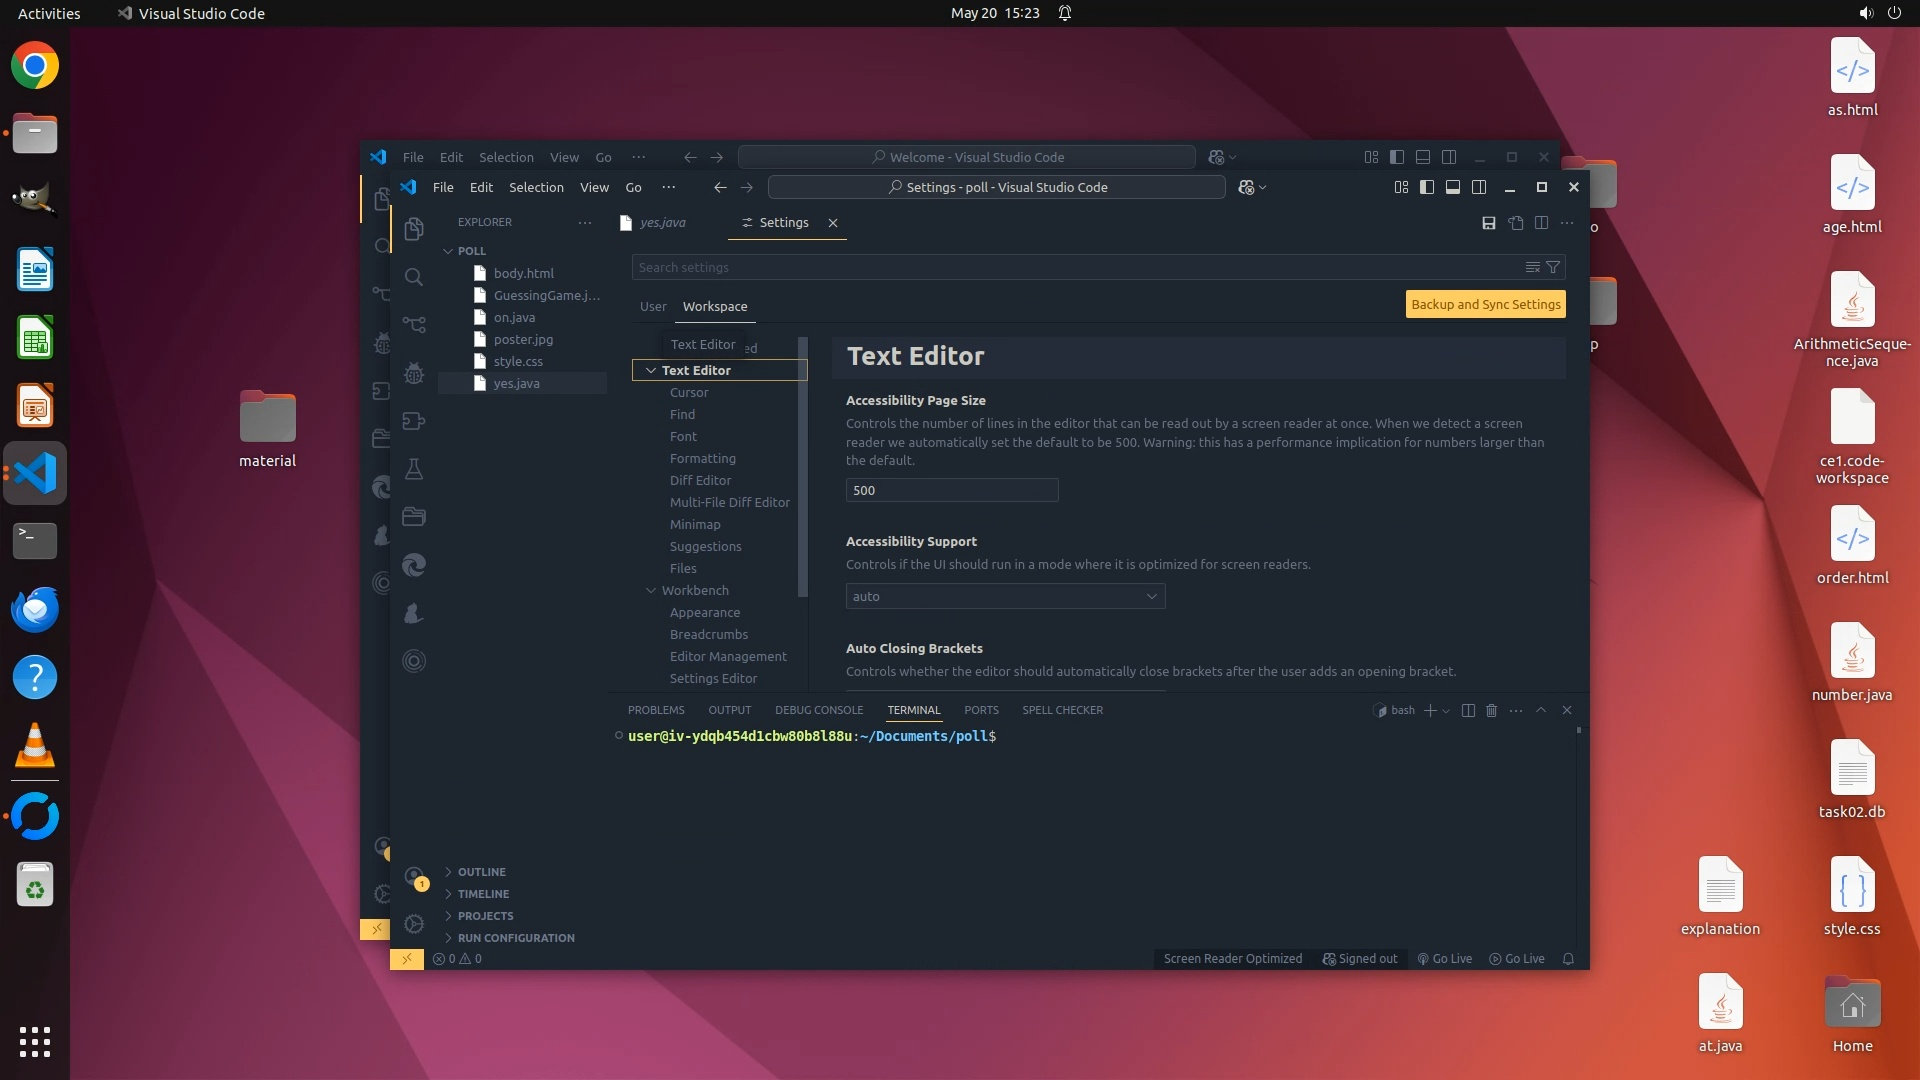1920x1080 pixels.
Task: Open the Manage gear icon in activity bar
Action: [414, 924]
